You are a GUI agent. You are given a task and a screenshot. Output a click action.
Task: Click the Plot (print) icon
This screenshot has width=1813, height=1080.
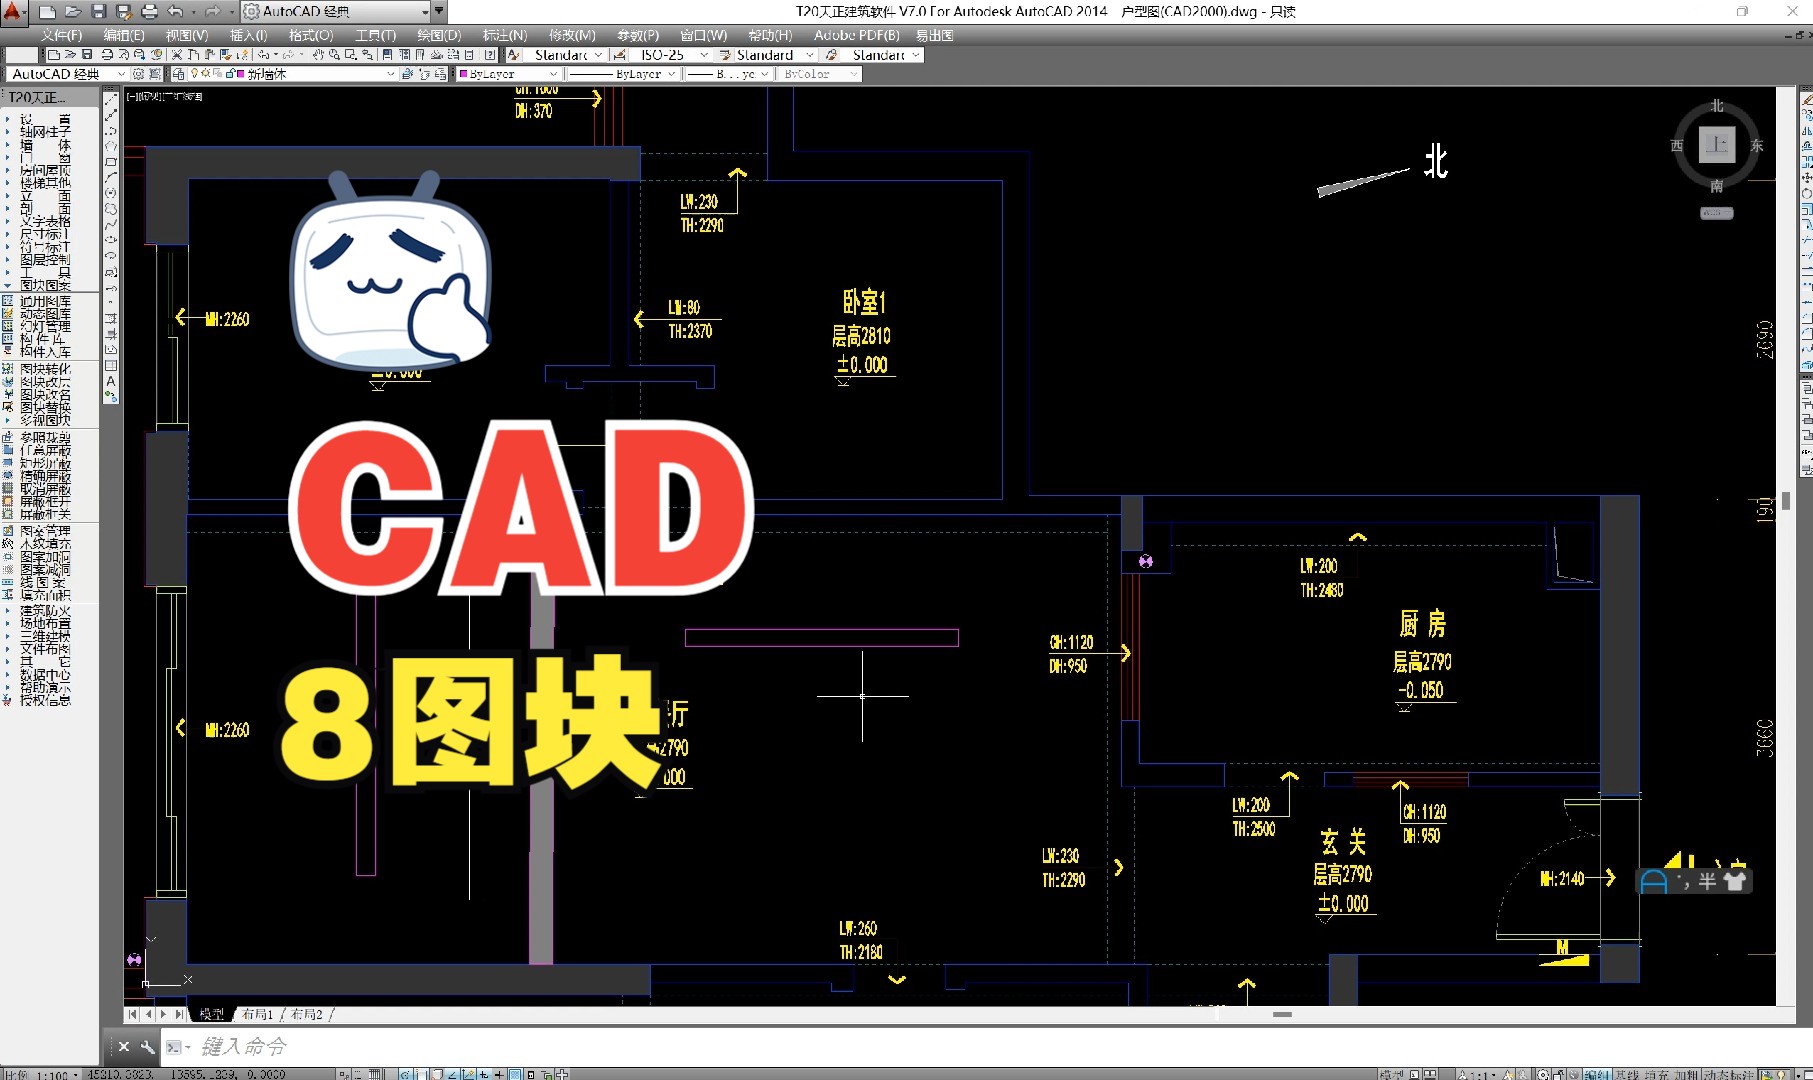click(x=106, y=55)
